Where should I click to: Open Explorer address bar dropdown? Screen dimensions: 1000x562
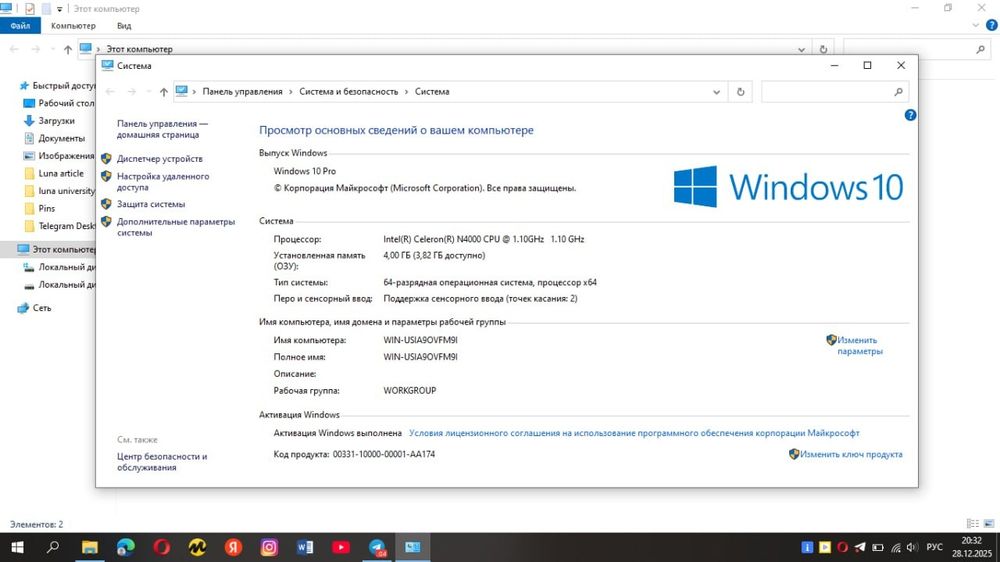click(801, 49)
